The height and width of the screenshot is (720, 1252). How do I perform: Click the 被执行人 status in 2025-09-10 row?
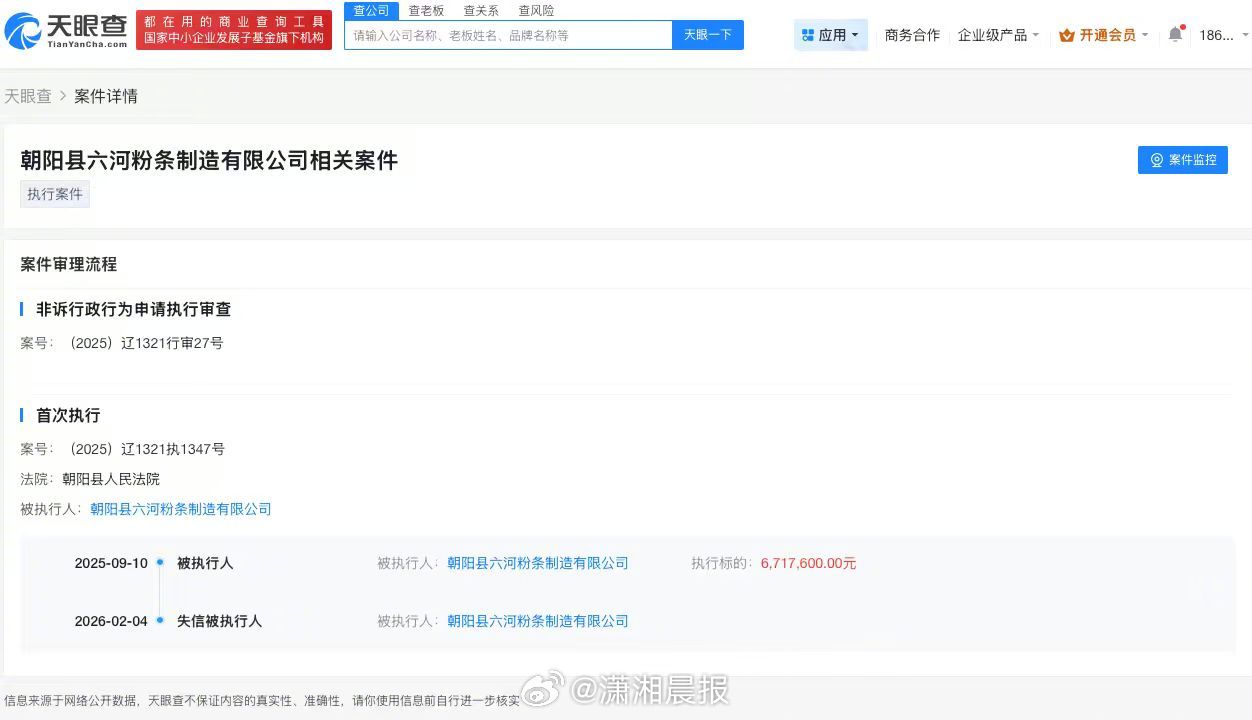pyautogui.click(x=205, y=563)
